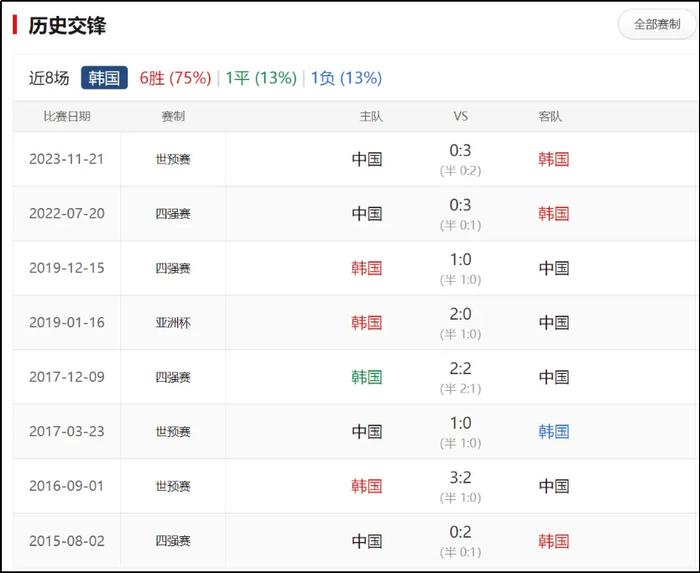Image resolution: width=700 pixels, height=573 pixels.
Task: Open the 全部赛制 filter dropdown
Action: (657, 24)
